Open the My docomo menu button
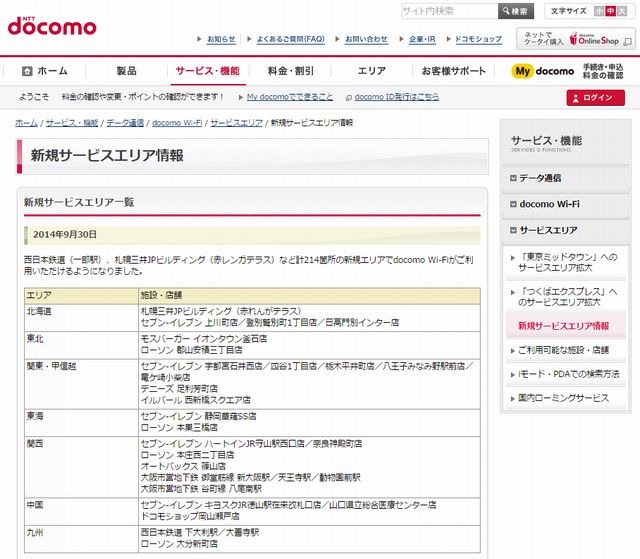 tap(567, 71)
